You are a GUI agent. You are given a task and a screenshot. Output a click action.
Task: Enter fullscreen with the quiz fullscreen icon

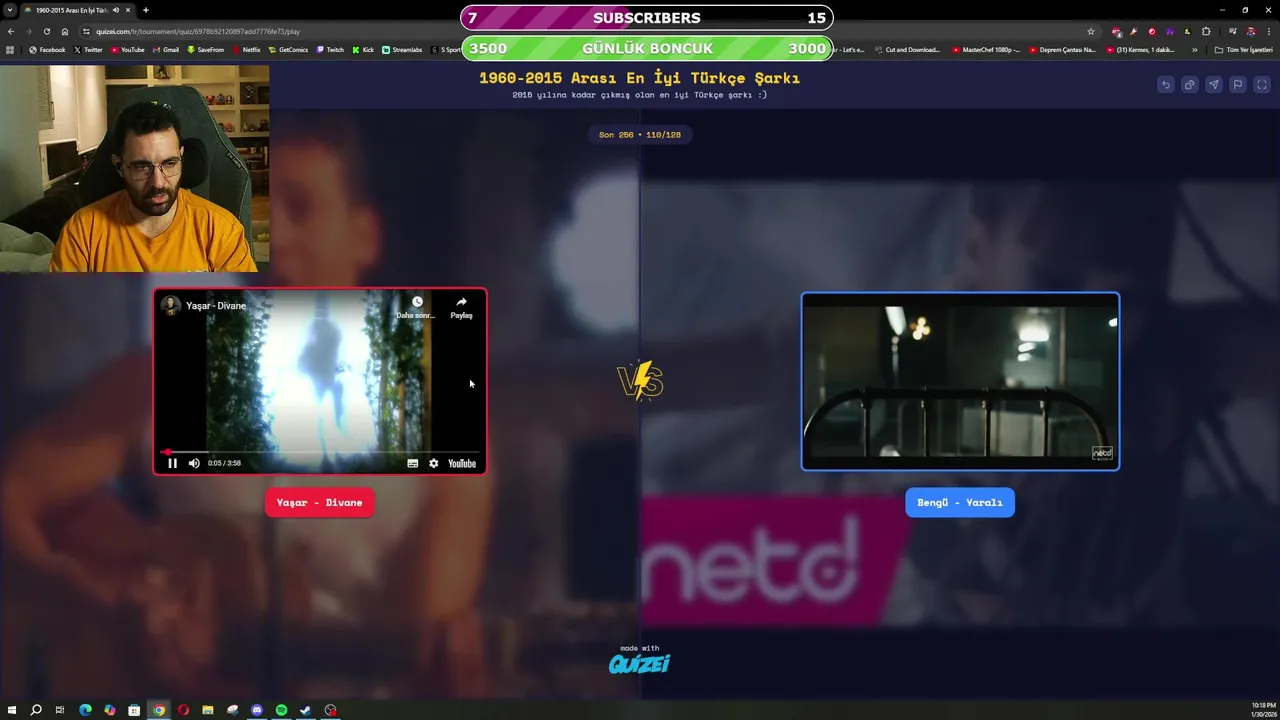tap(1261, 85)
